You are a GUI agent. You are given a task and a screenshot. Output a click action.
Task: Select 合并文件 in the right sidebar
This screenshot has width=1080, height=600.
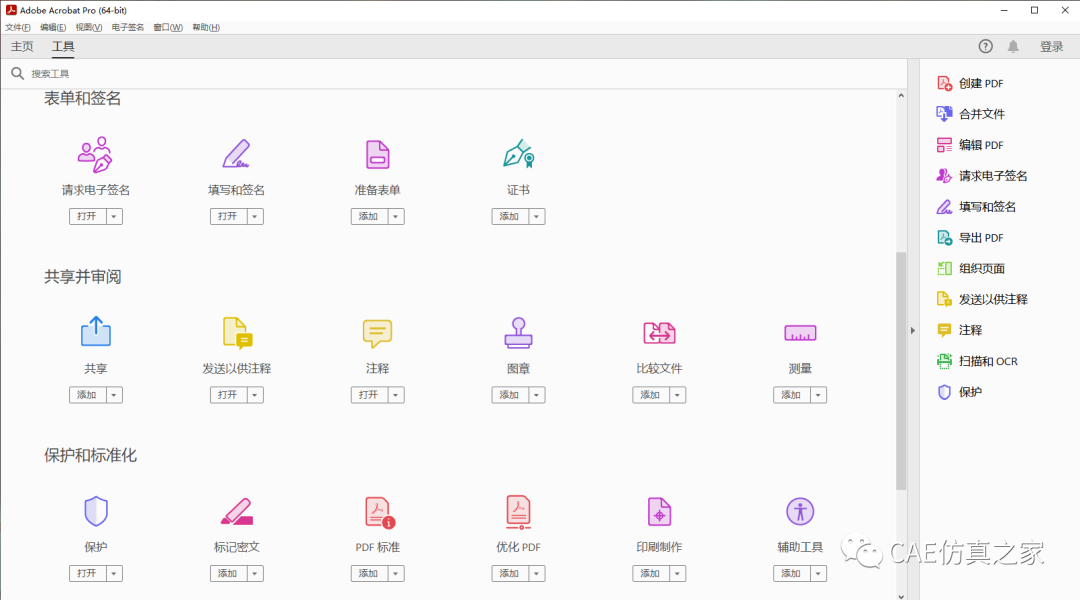coord(970,114)
